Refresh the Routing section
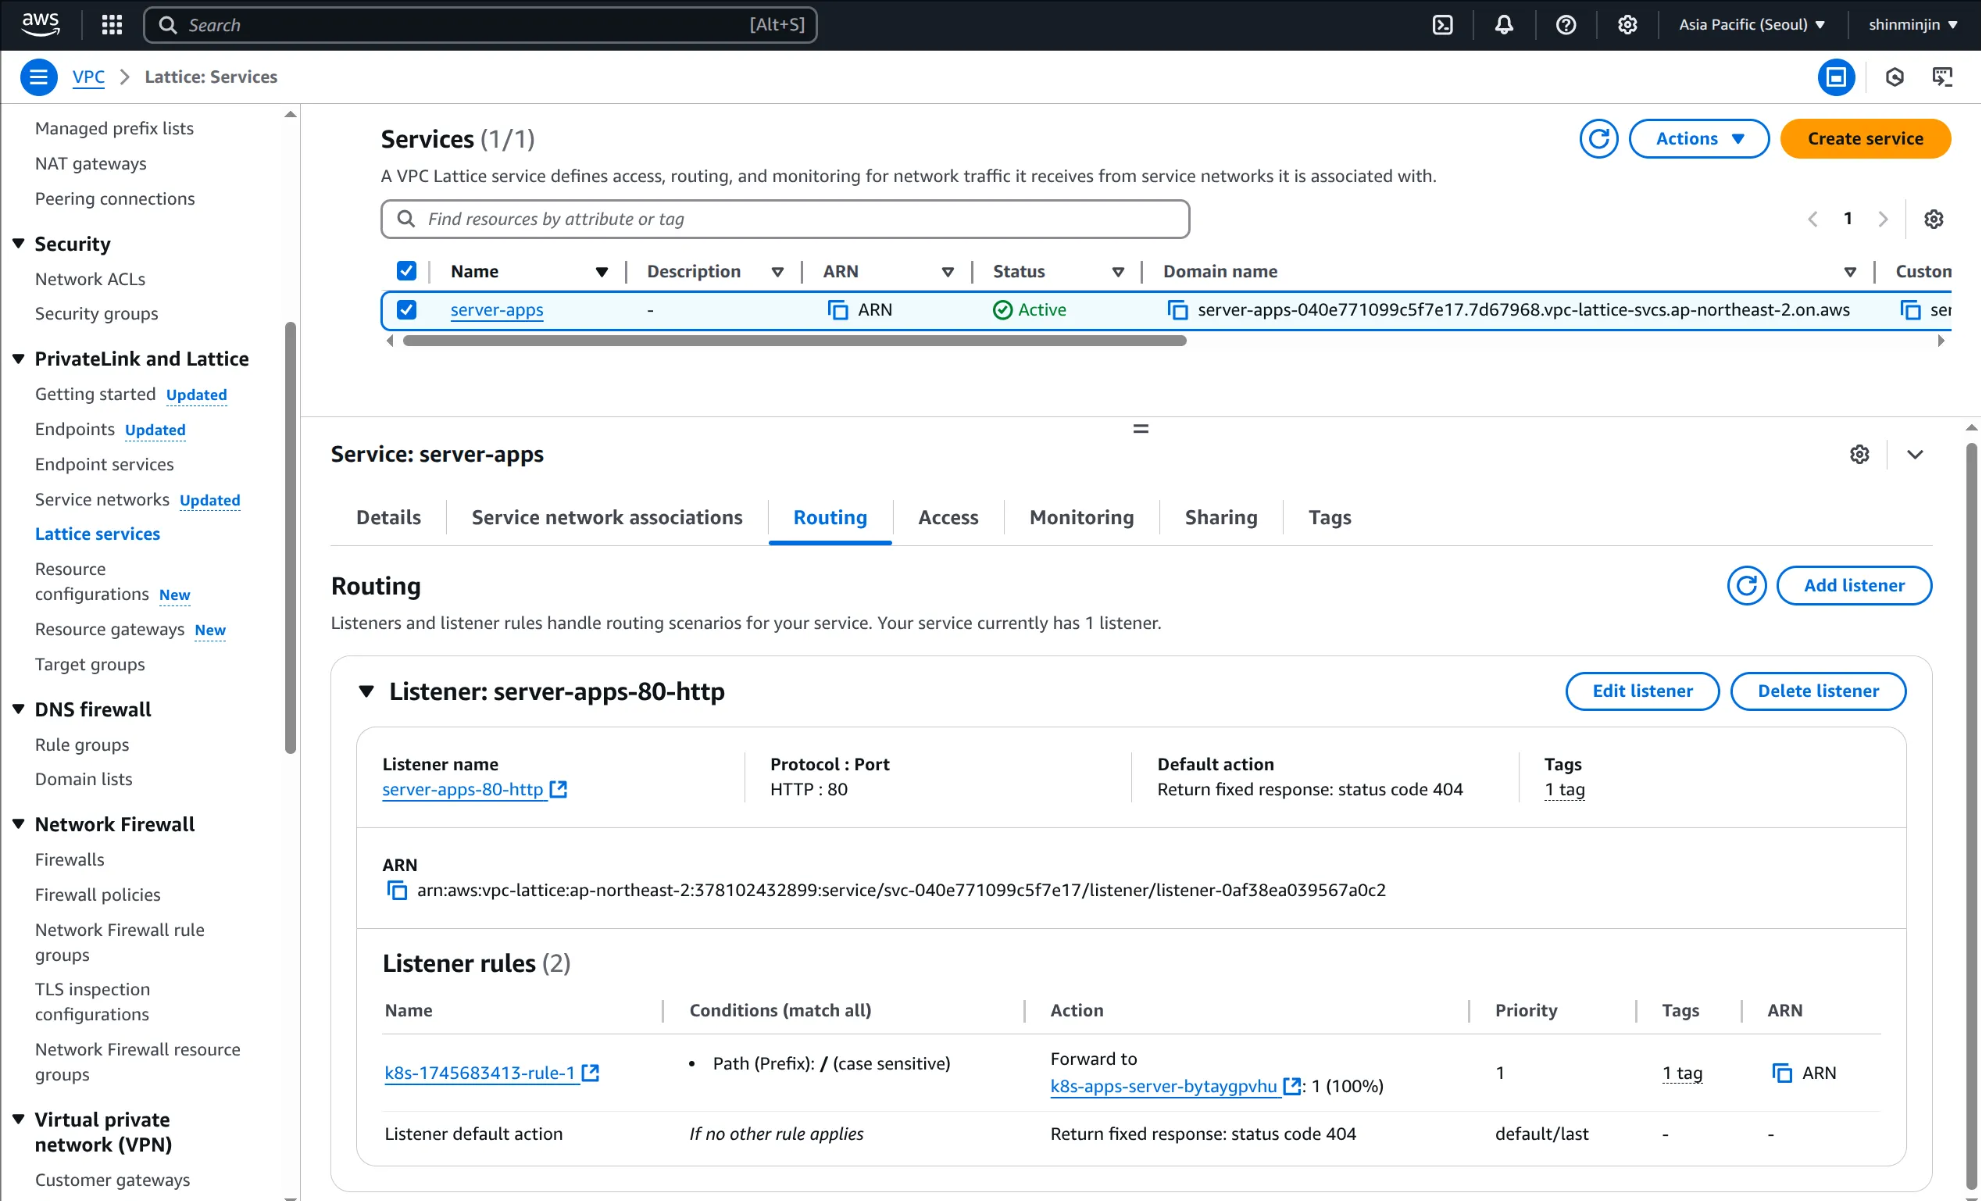Image resolution: width=1981 pixels, height=1201 pixels. click(1747, 586)
